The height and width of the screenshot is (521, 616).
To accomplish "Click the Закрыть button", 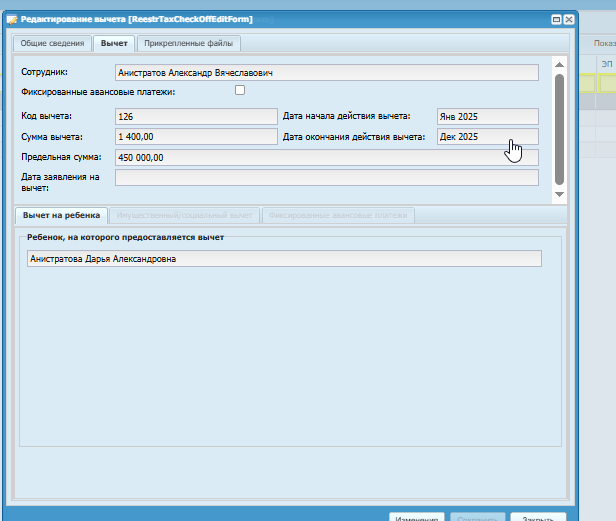I will coord(538,517).
